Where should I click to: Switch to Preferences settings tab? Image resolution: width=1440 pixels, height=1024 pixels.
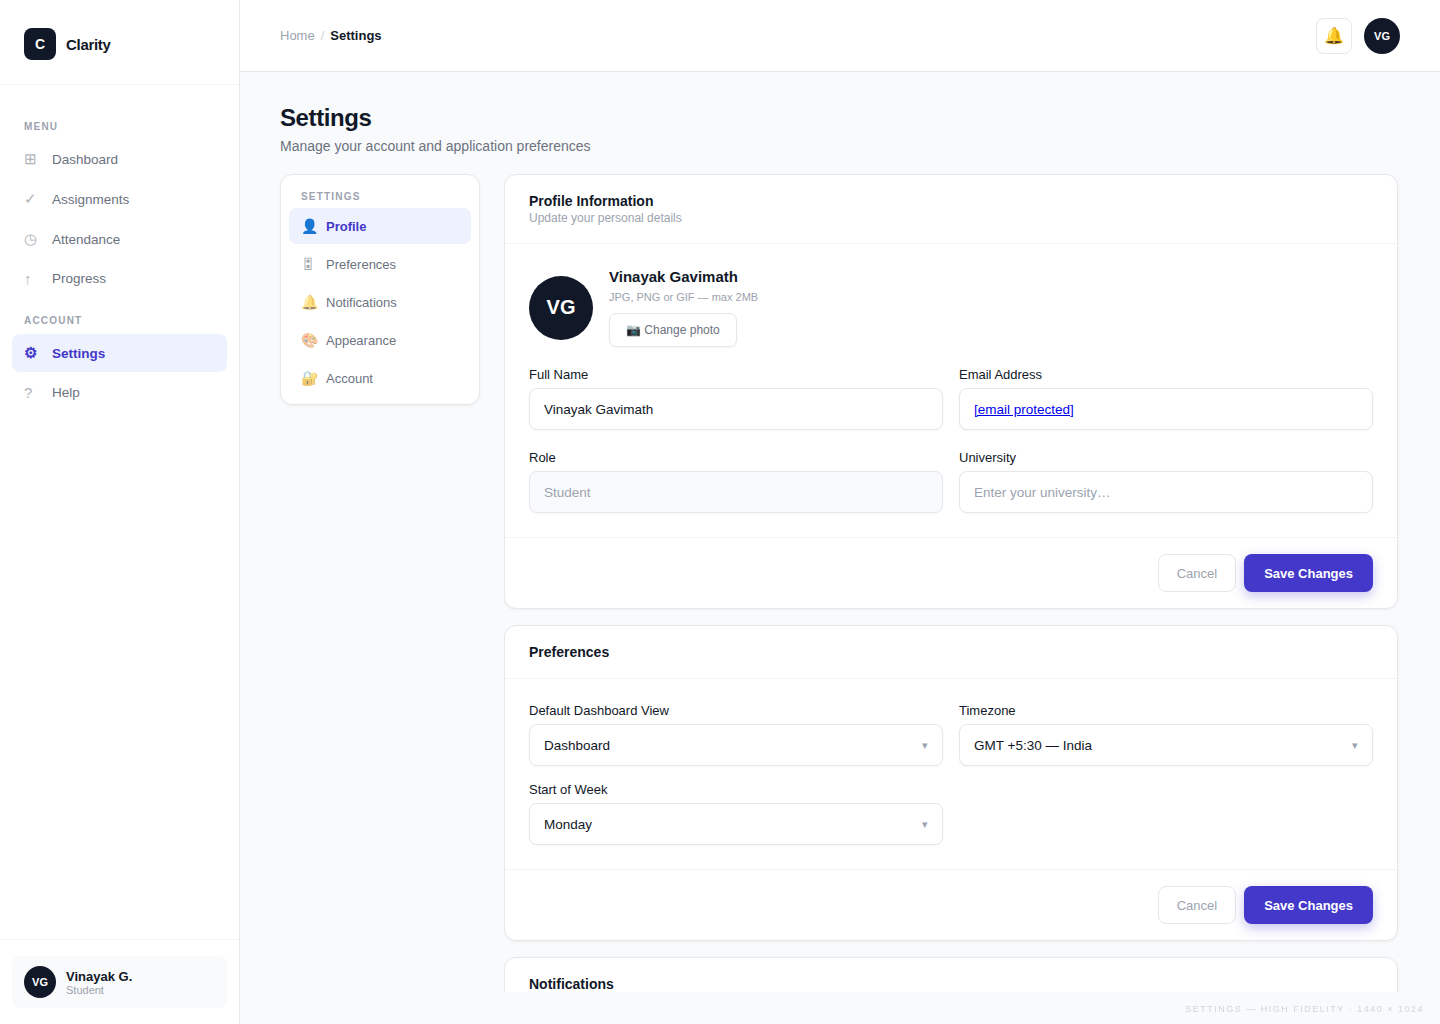pos(361,265)
